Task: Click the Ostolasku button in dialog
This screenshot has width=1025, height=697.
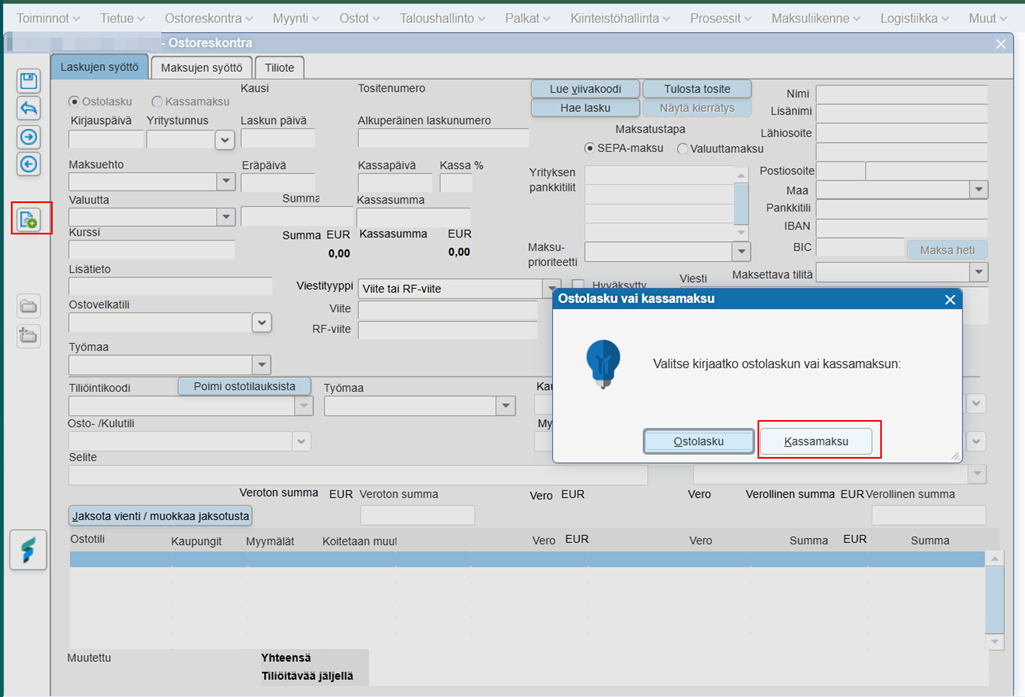Action: 698,441
